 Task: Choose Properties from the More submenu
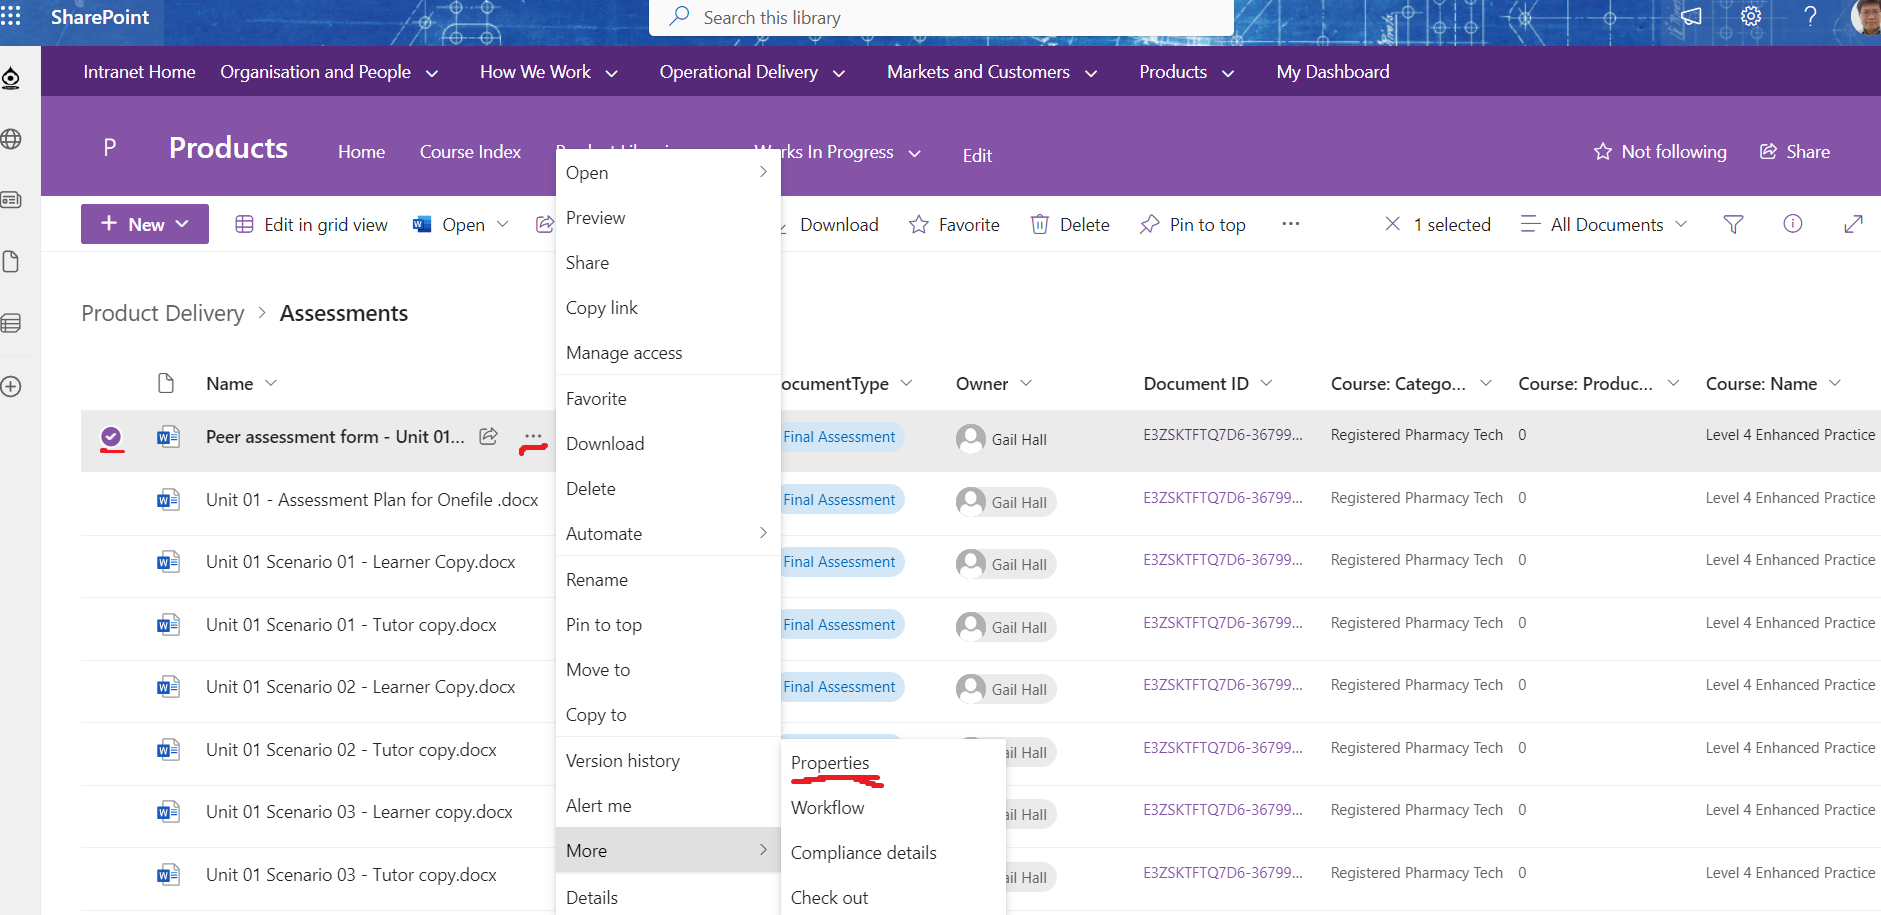830,763
